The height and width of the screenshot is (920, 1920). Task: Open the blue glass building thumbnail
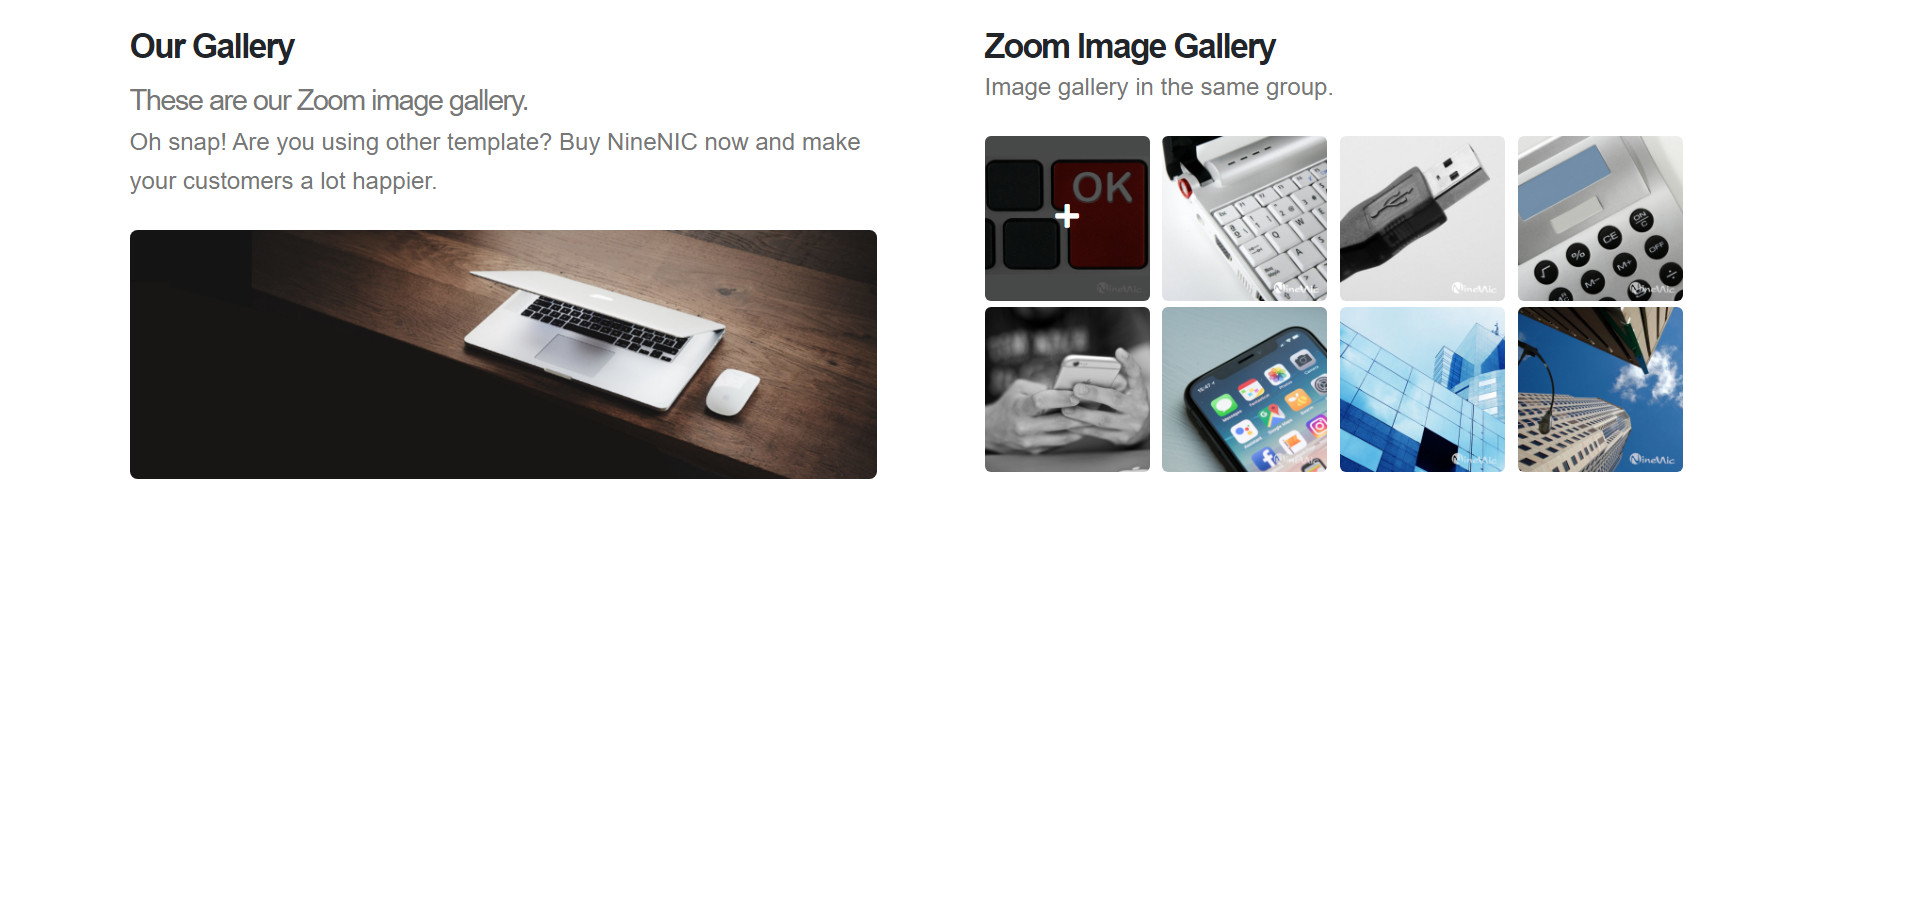[1422, 389]
